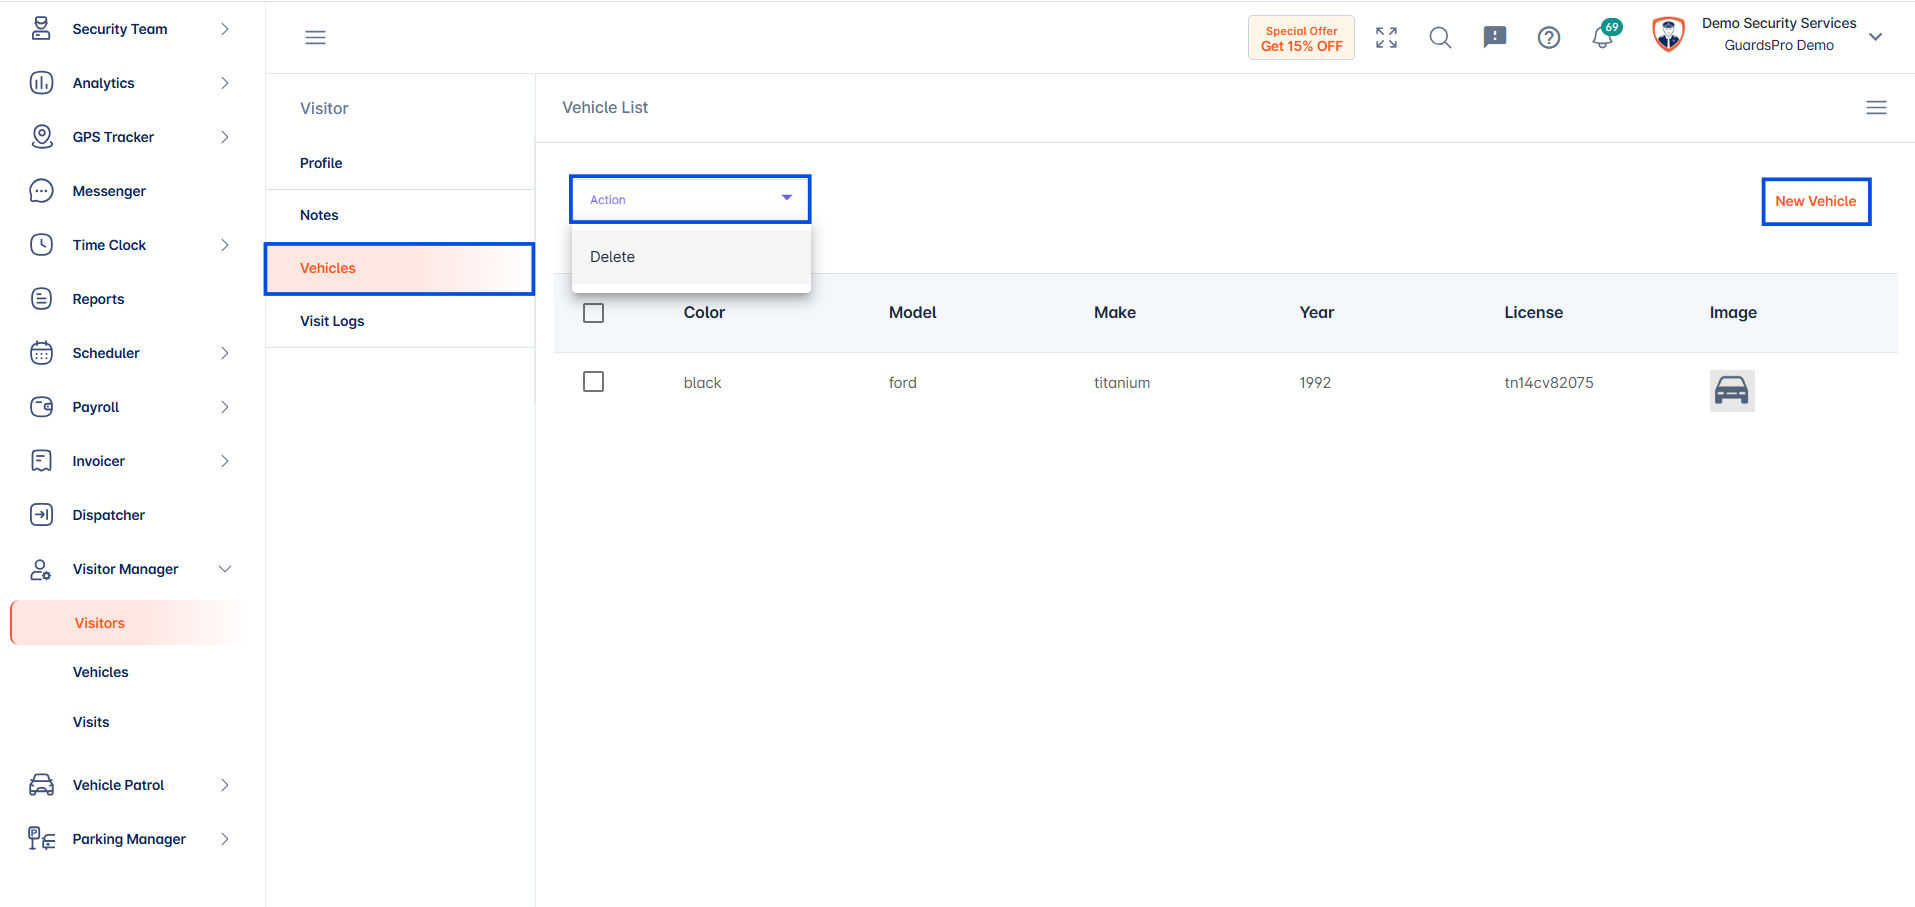Click the New Vehicle button
The image size is (1915, 907).
click(1816, 201)
